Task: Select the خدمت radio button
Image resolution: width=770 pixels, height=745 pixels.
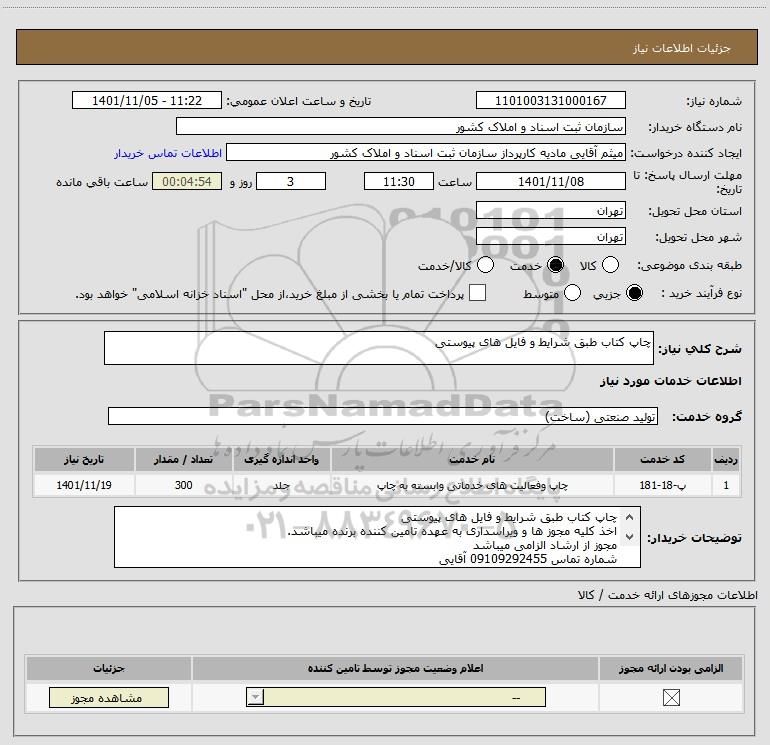Action: [x=555, y=265]
